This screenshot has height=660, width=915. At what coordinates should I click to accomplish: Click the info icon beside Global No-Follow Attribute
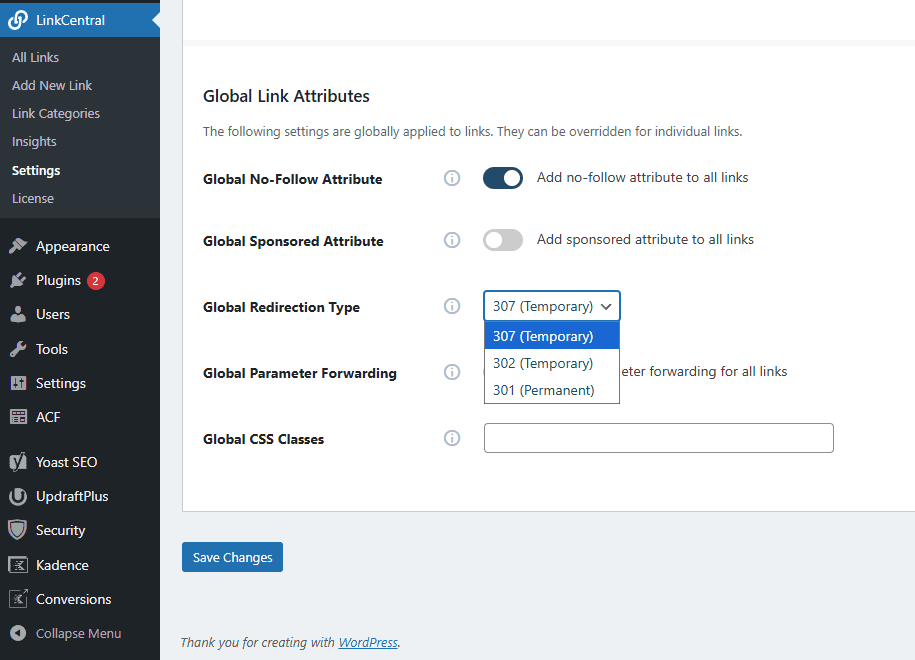[x=452, y=178]
